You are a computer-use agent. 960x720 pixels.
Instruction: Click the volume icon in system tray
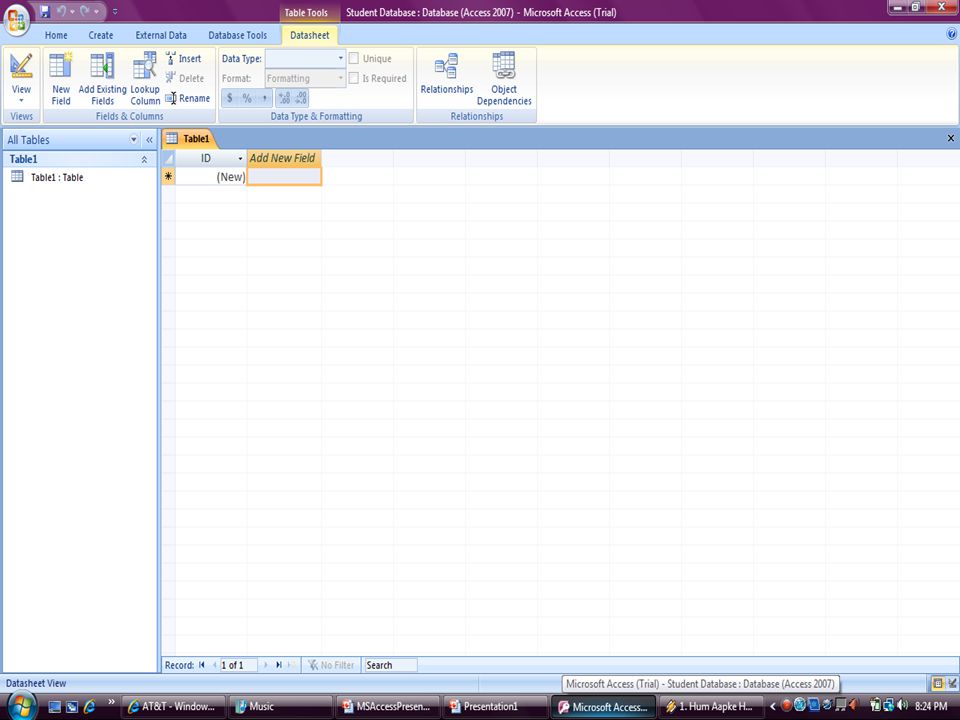tap(902, 705)
